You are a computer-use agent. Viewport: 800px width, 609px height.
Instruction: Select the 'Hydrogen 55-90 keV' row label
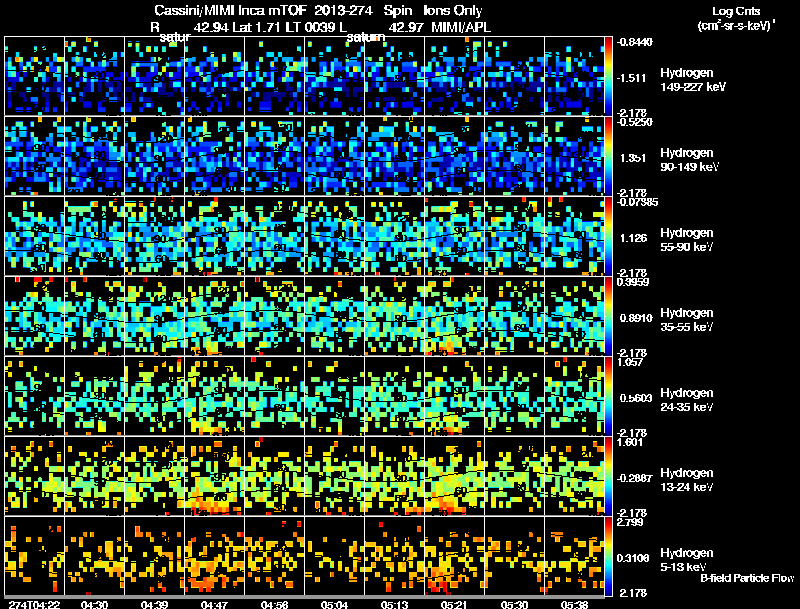[x=687, y=240]
